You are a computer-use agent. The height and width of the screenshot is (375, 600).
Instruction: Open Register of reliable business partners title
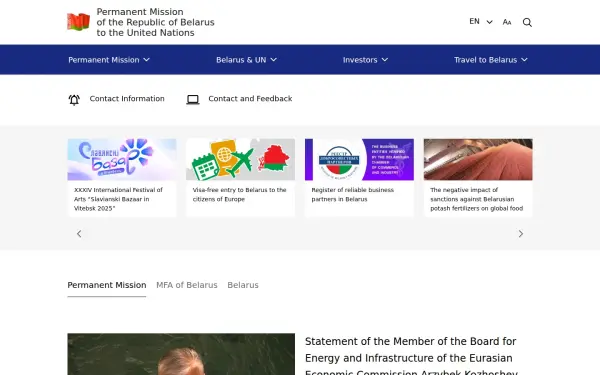[352, 194]
